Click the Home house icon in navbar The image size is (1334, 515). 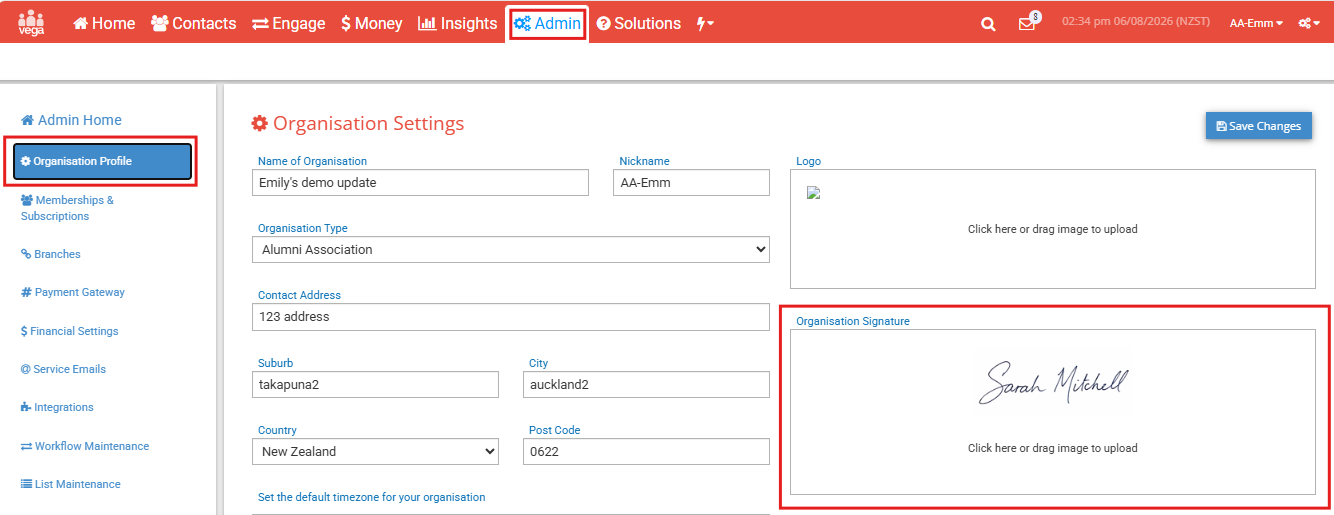coord(81,23)
